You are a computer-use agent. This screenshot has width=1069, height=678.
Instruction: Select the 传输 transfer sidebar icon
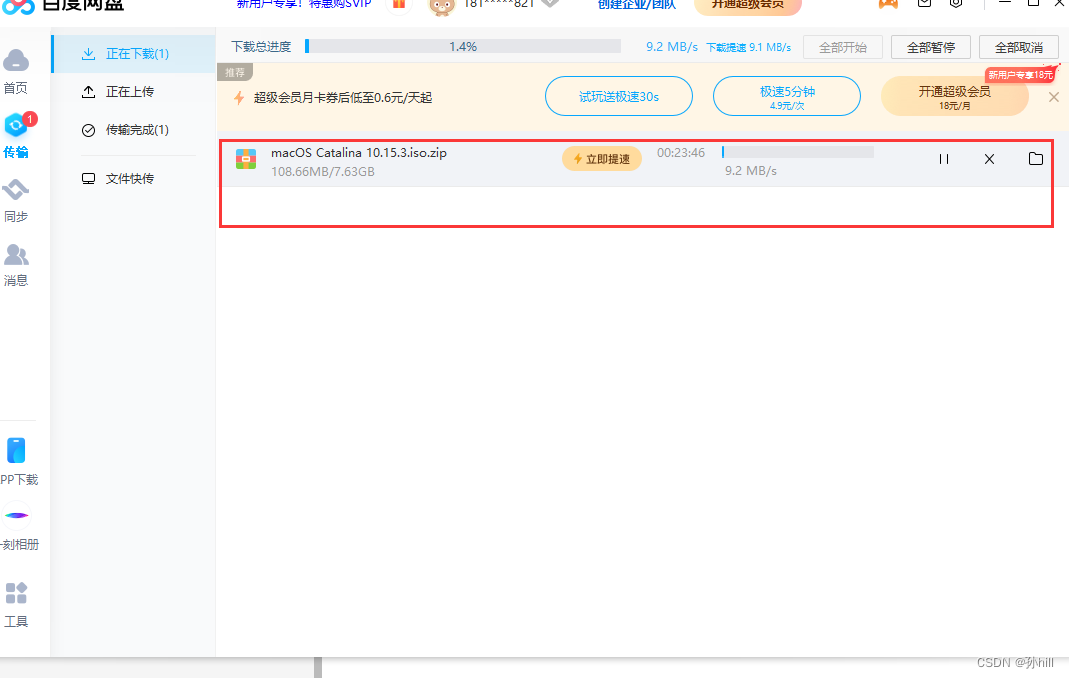pos(16,126)
